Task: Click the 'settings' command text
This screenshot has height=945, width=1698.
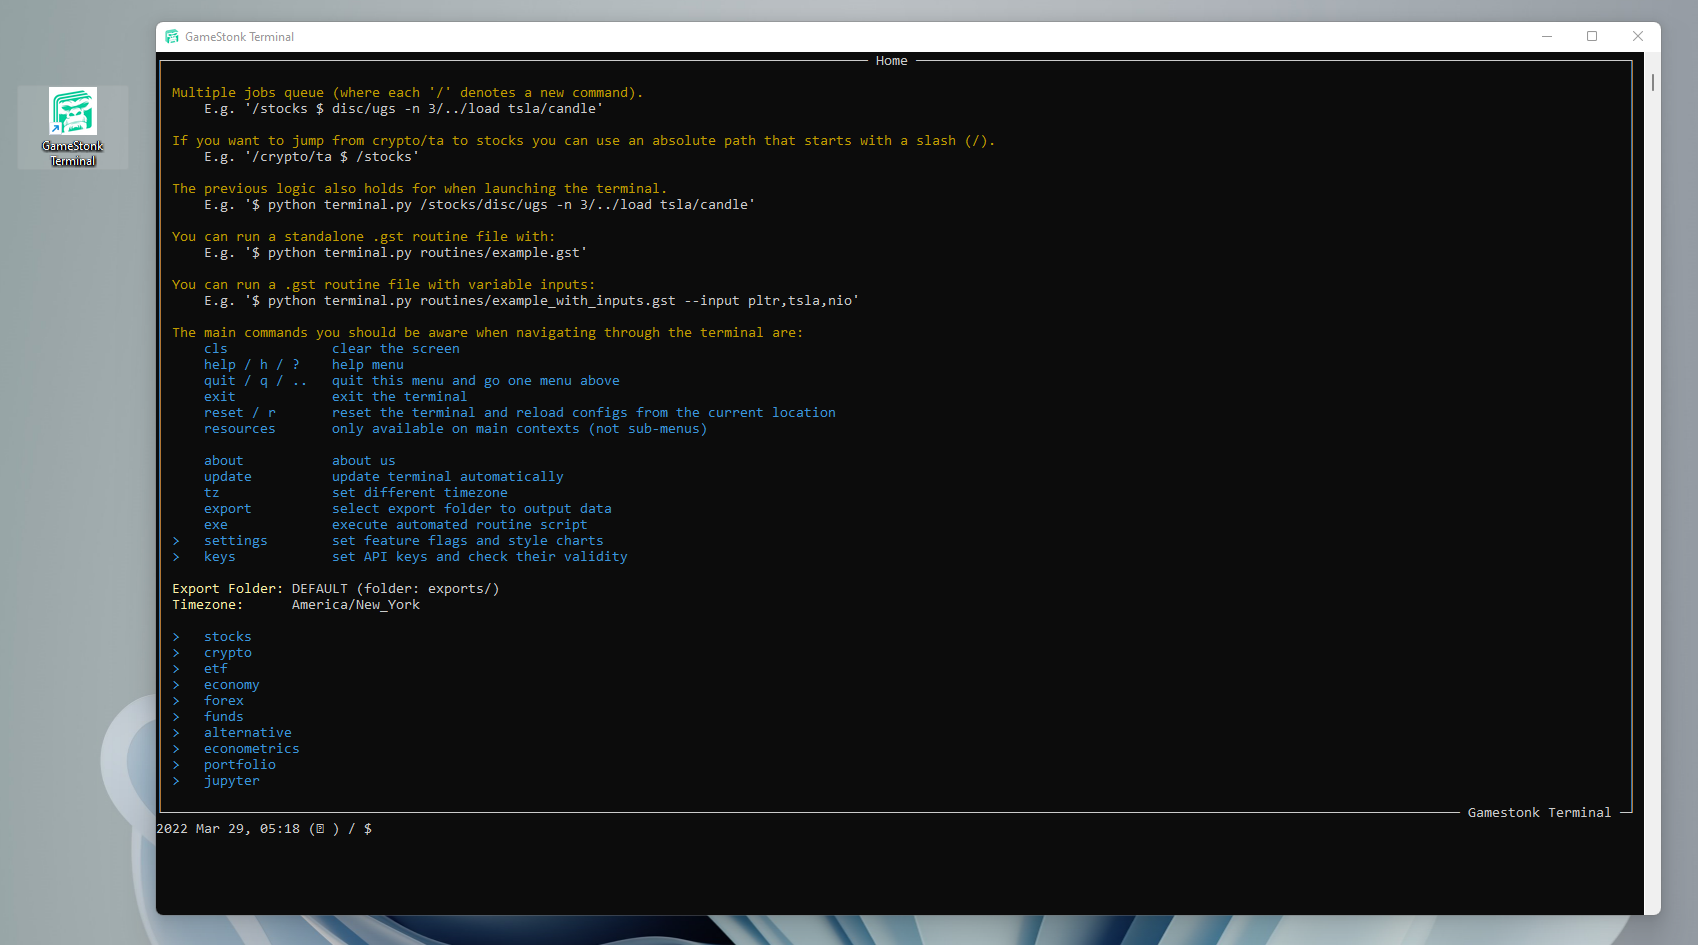Action: (236, 541)
